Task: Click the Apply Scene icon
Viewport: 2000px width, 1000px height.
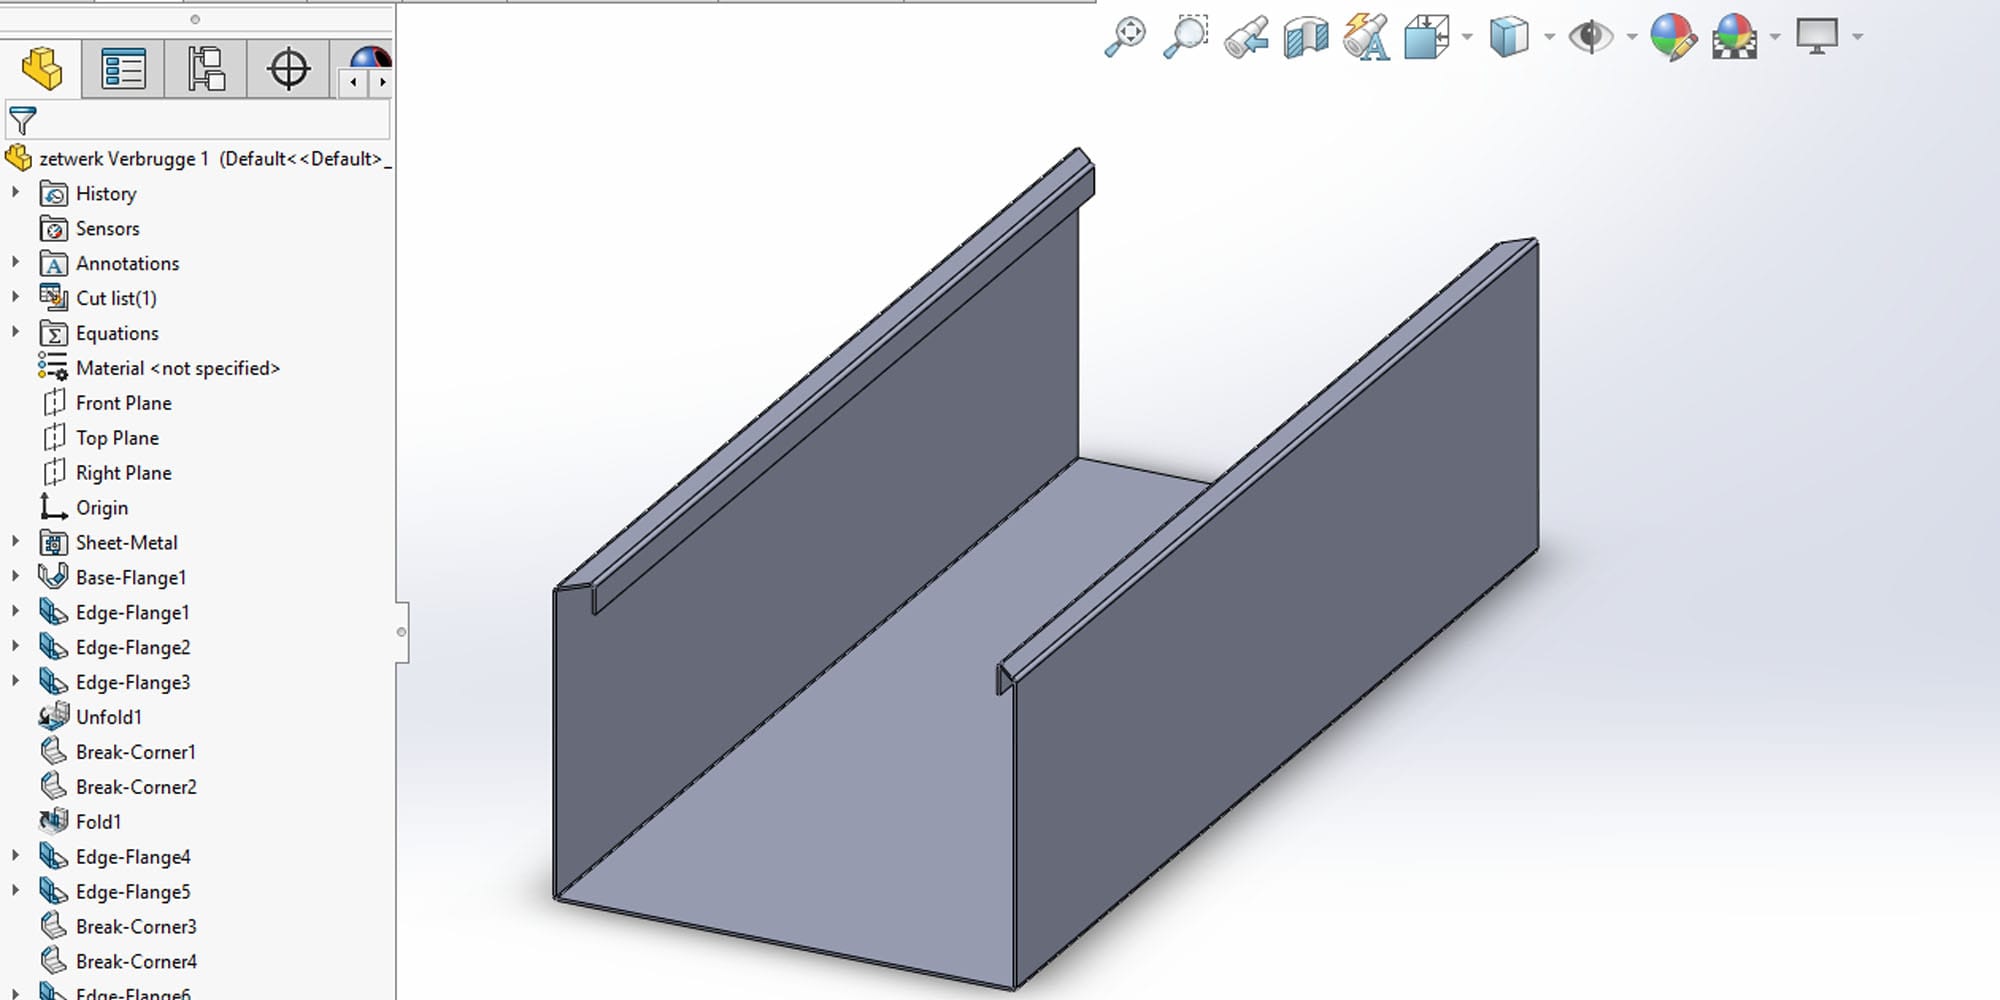Action: [1735, 37]
